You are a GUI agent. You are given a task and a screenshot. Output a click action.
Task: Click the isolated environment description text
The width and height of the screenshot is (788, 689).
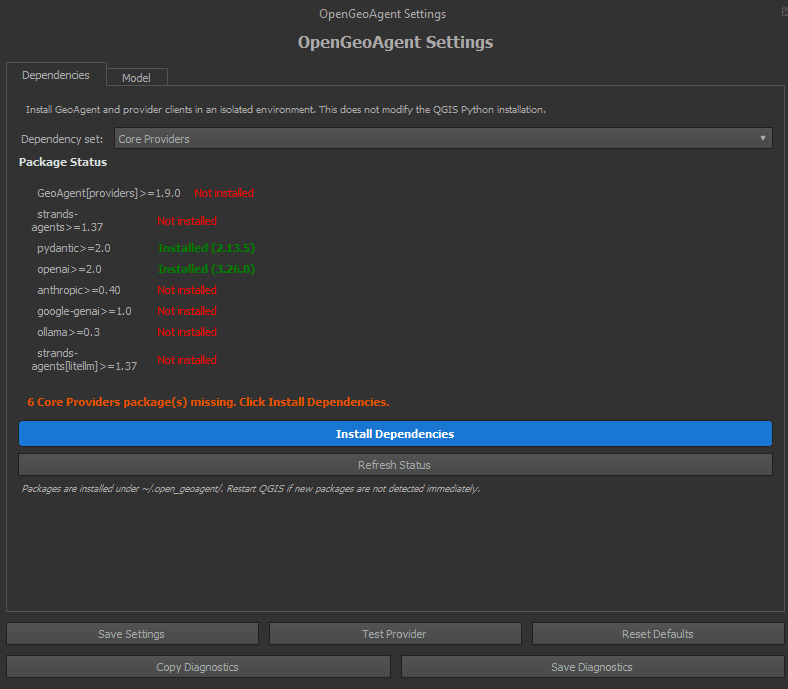286,110
